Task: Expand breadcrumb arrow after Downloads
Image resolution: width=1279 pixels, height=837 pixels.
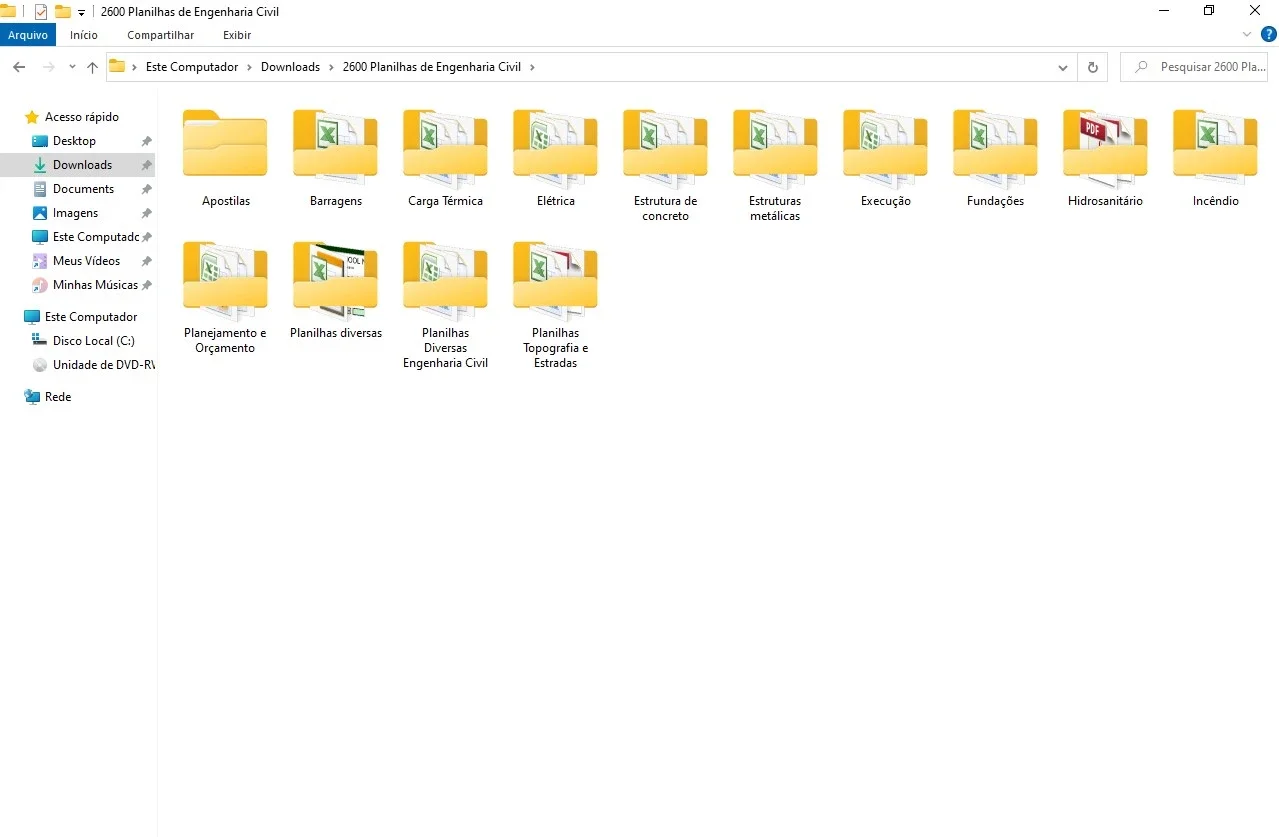Action: tap(330, 67)
